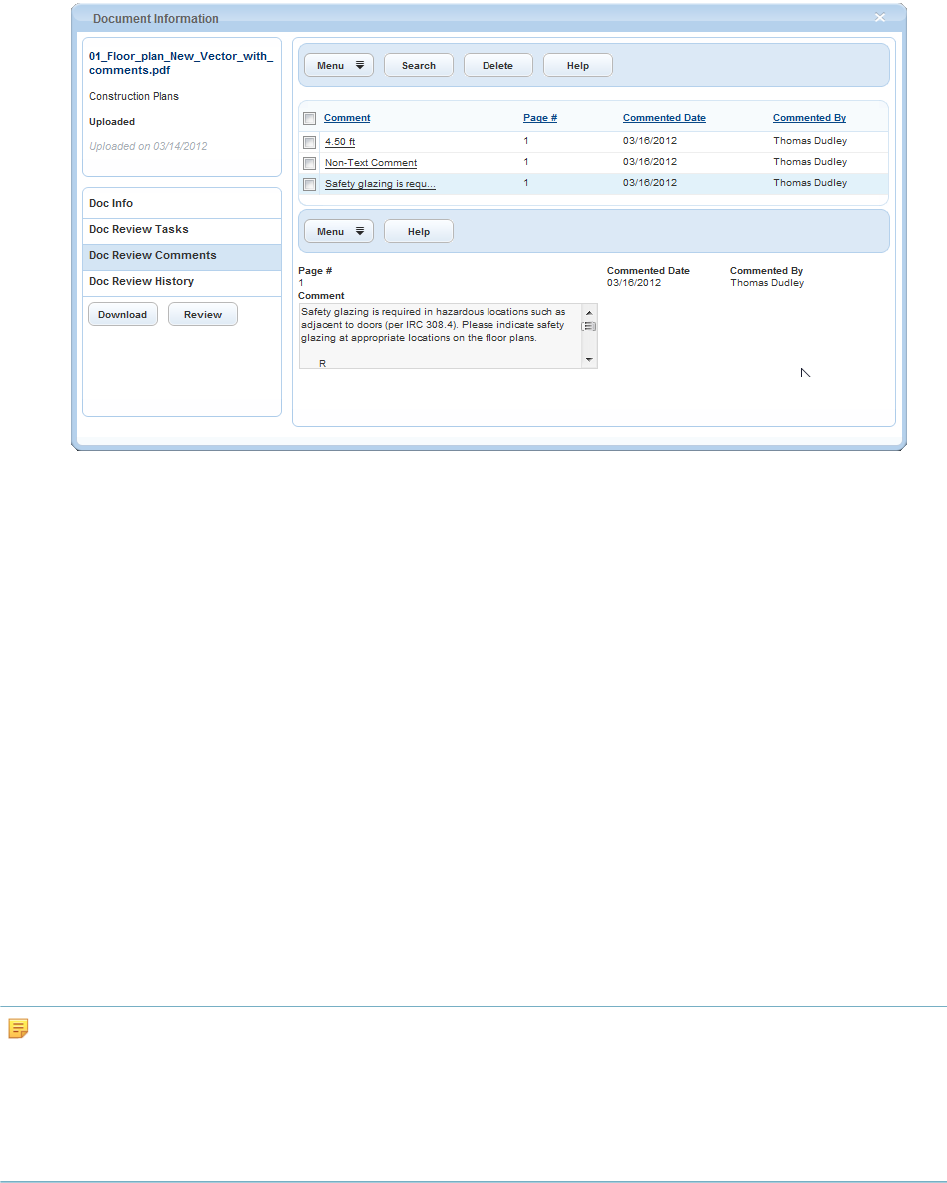Click comment box scroll up arrow
This screenshot has height=1183, width=947.
(589, 312)
